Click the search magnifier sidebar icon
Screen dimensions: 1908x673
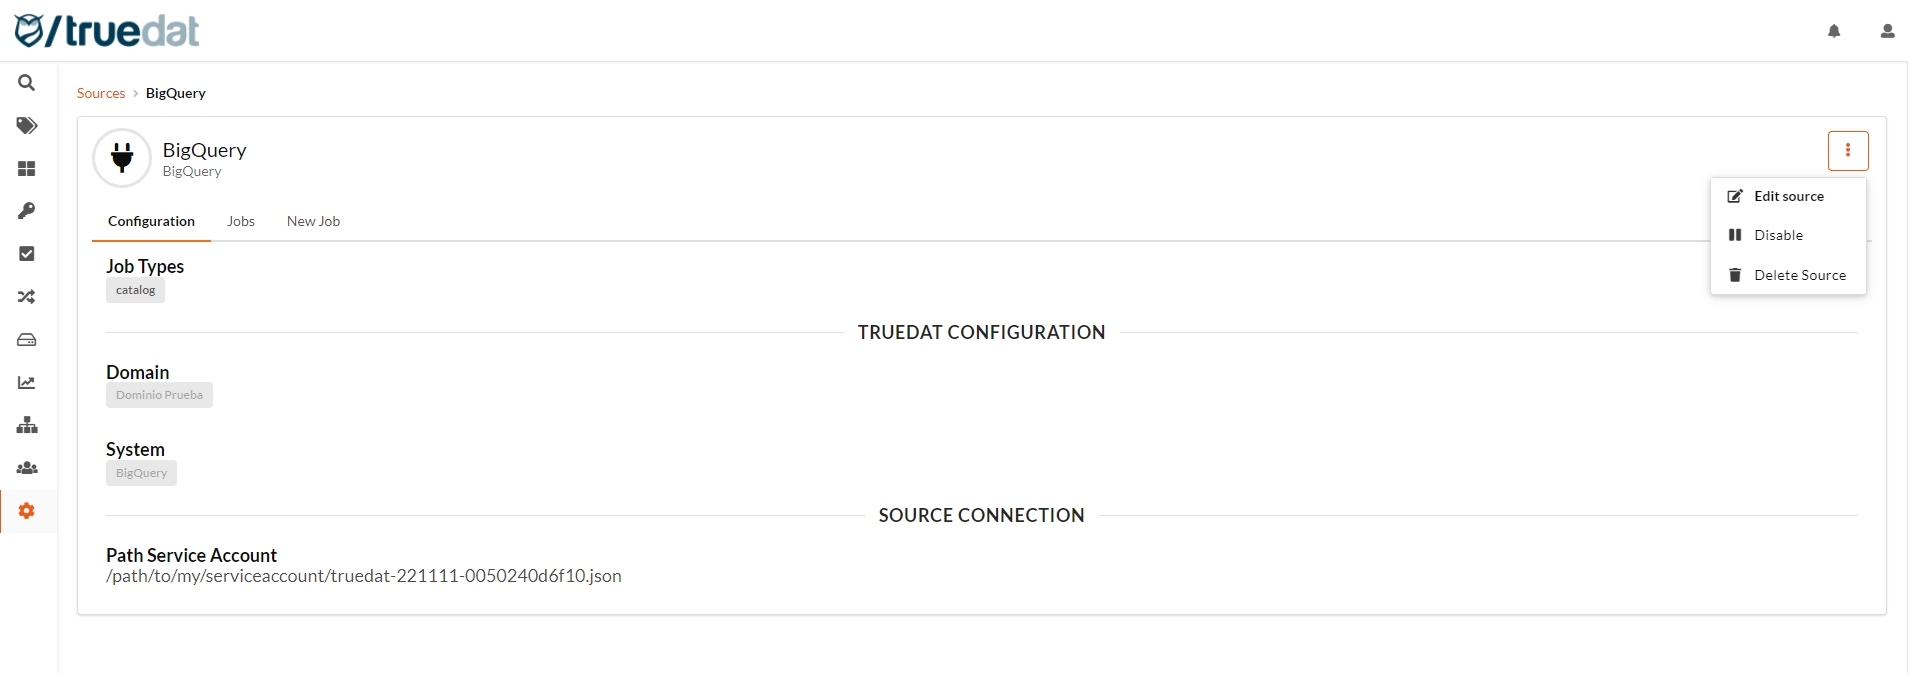pos(27,83)
